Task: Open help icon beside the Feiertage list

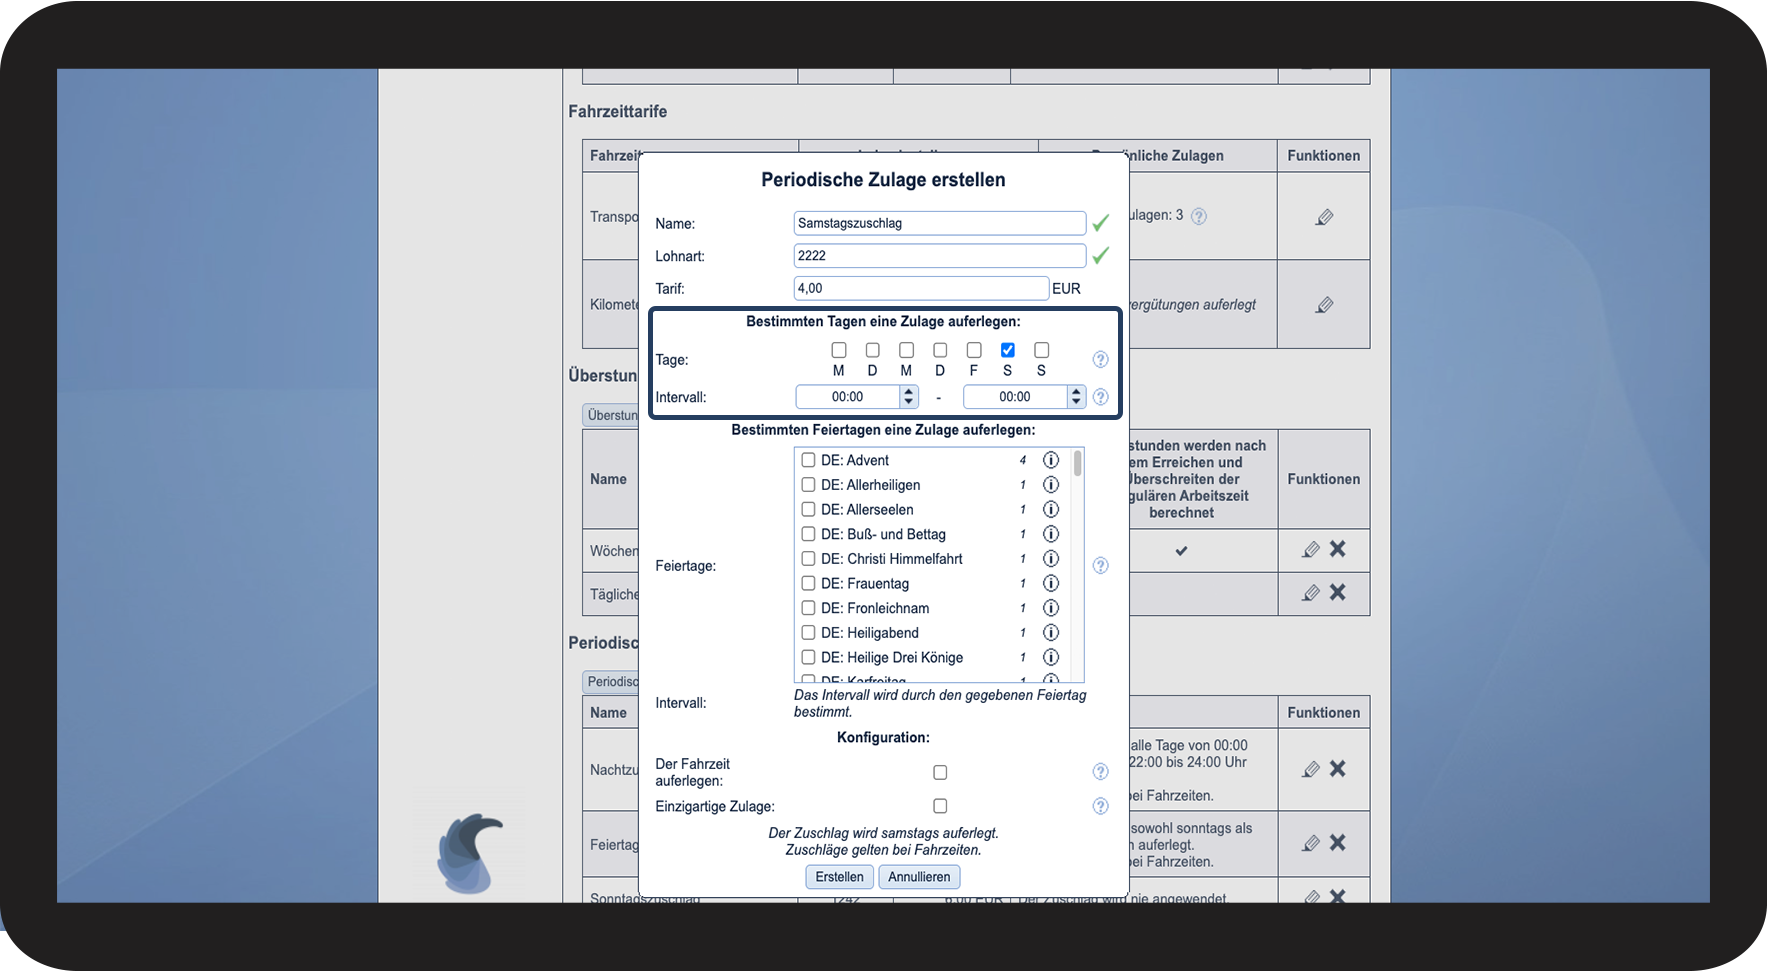Action: pyautogui.click(x=1100, y=565)
